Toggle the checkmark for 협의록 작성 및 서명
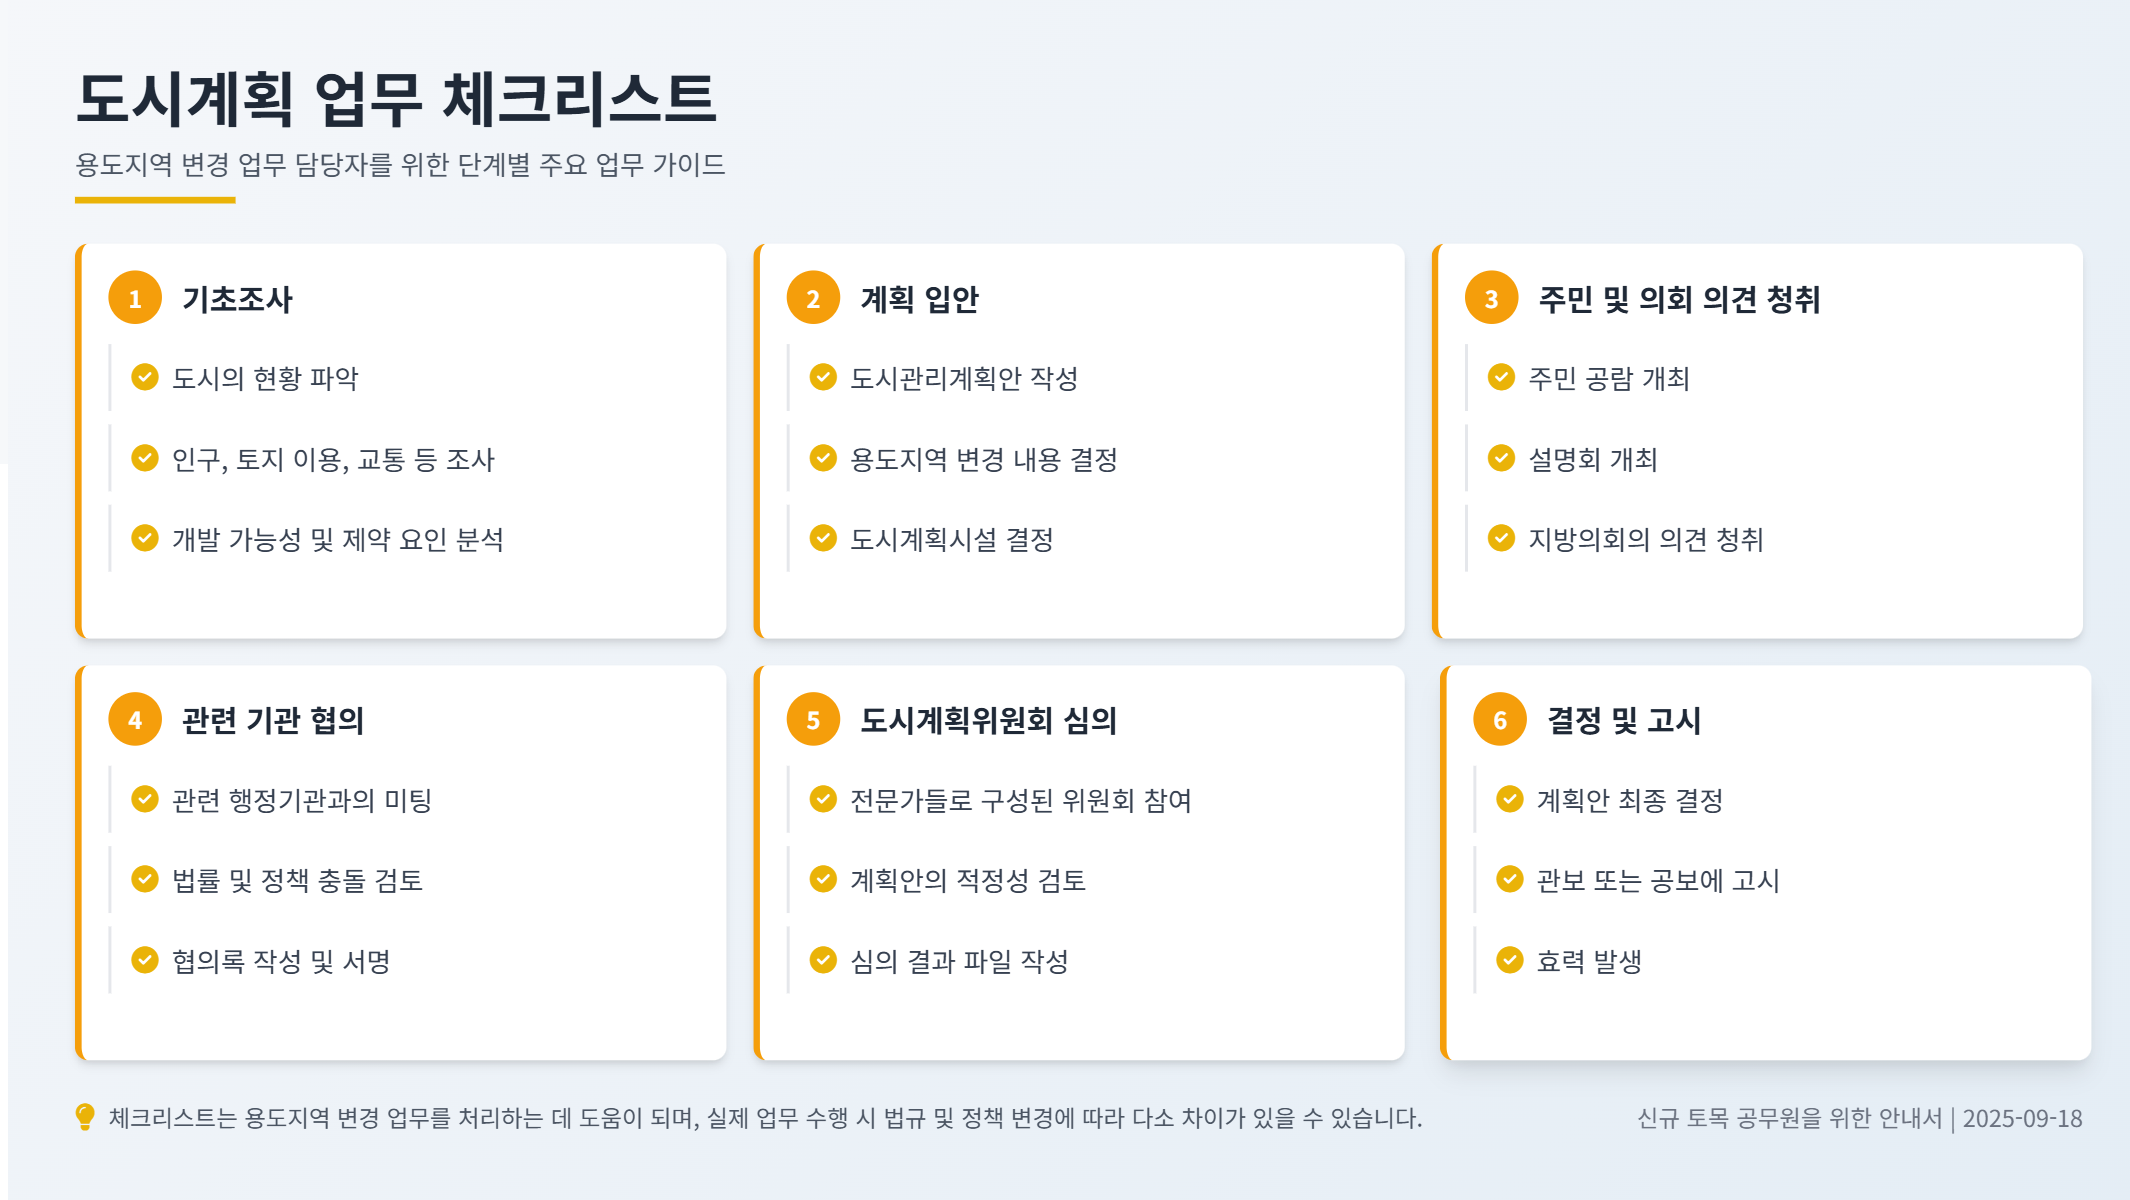Image resolution: width=2130 pixels, height=1200 pixels. coord(145,960)
